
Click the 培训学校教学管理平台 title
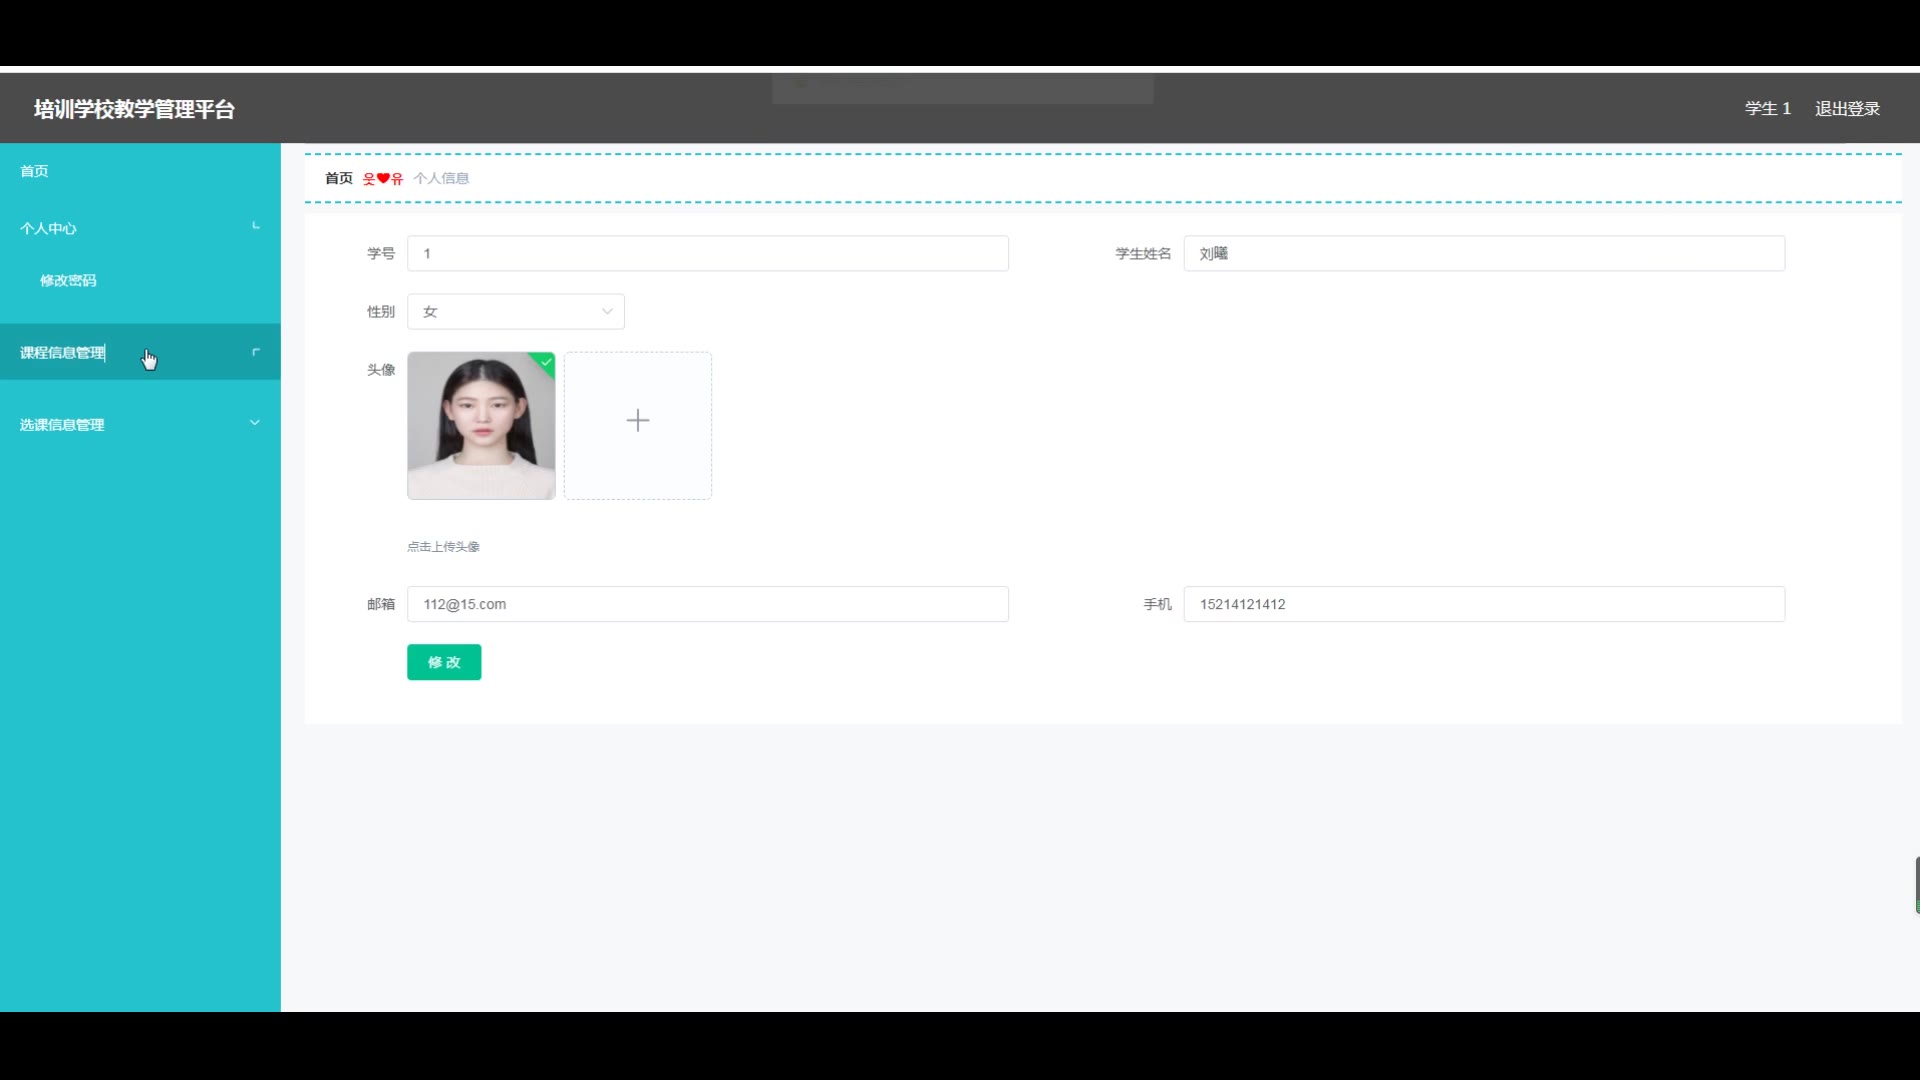[134, 109]
